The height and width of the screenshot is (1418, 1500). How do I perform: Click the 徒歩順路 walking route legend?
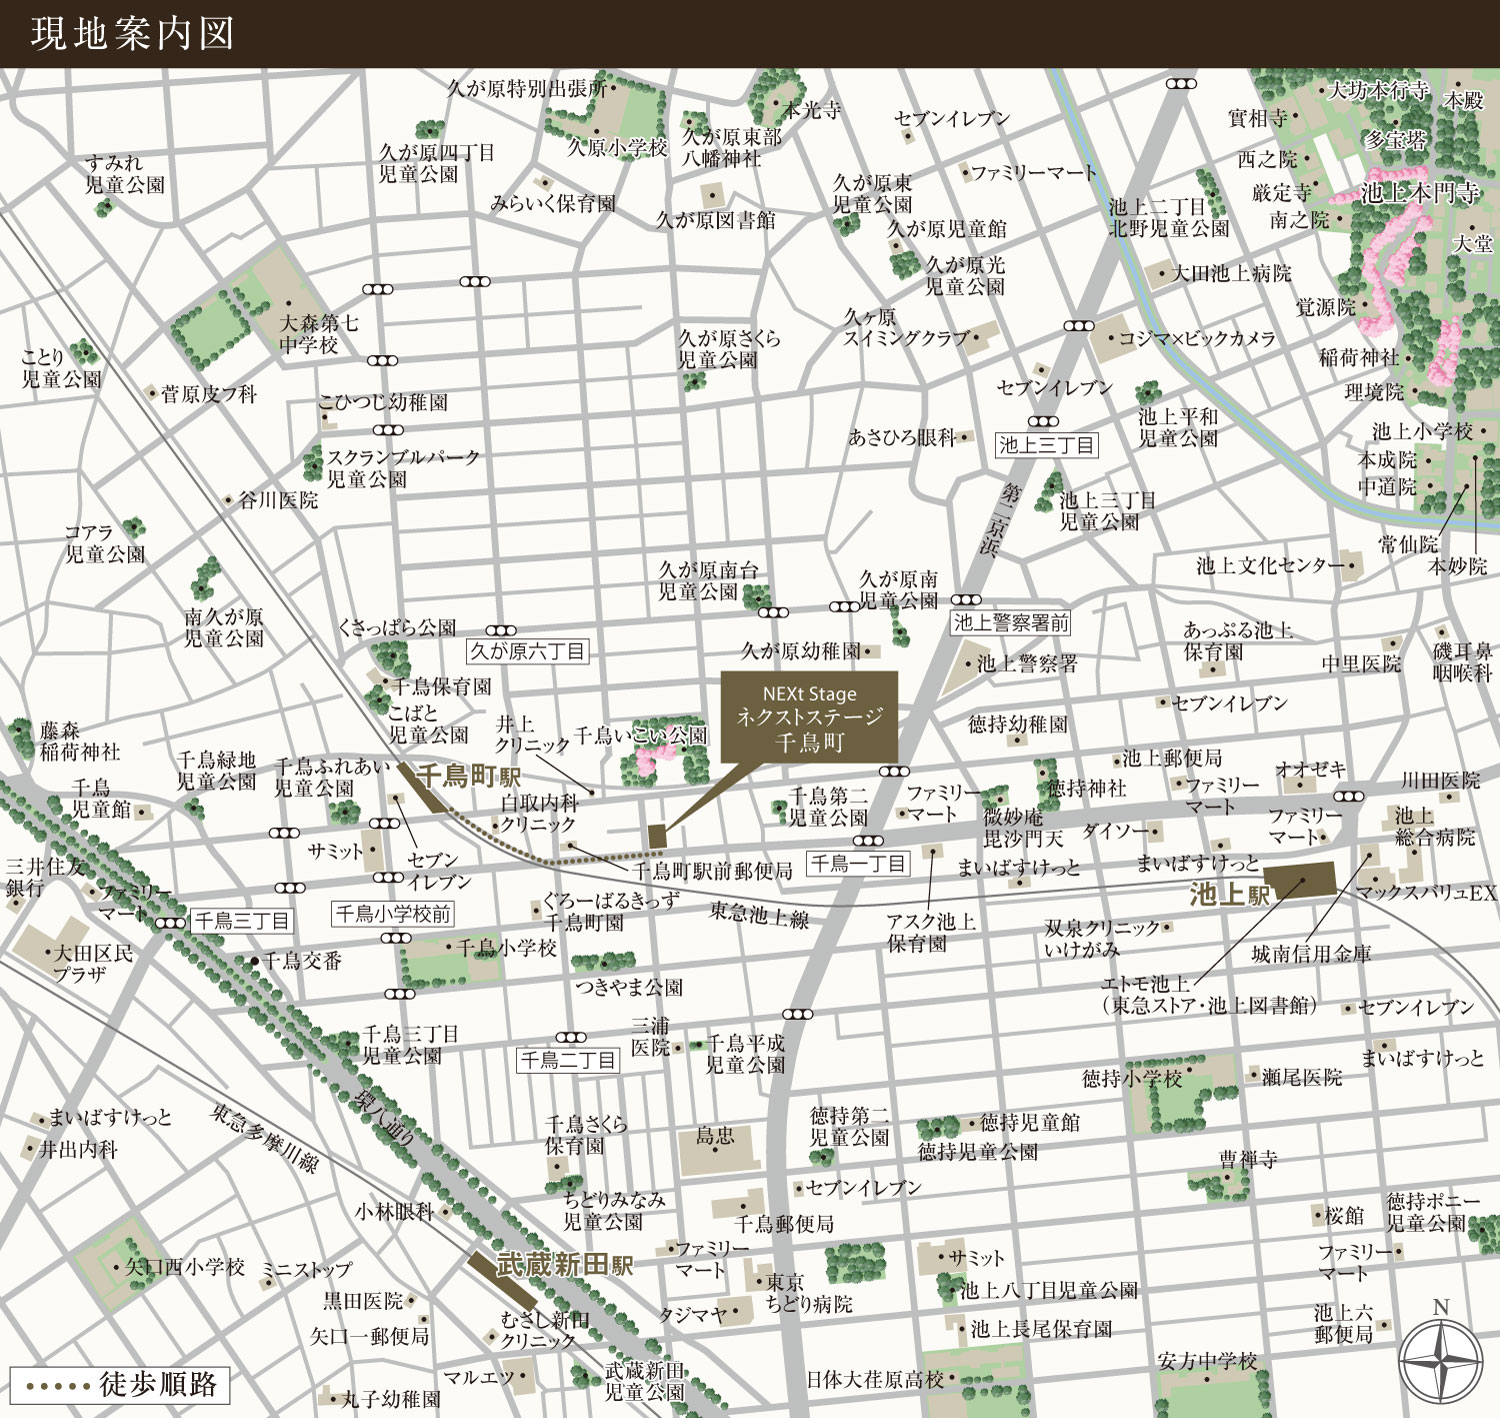[119, 1385]
